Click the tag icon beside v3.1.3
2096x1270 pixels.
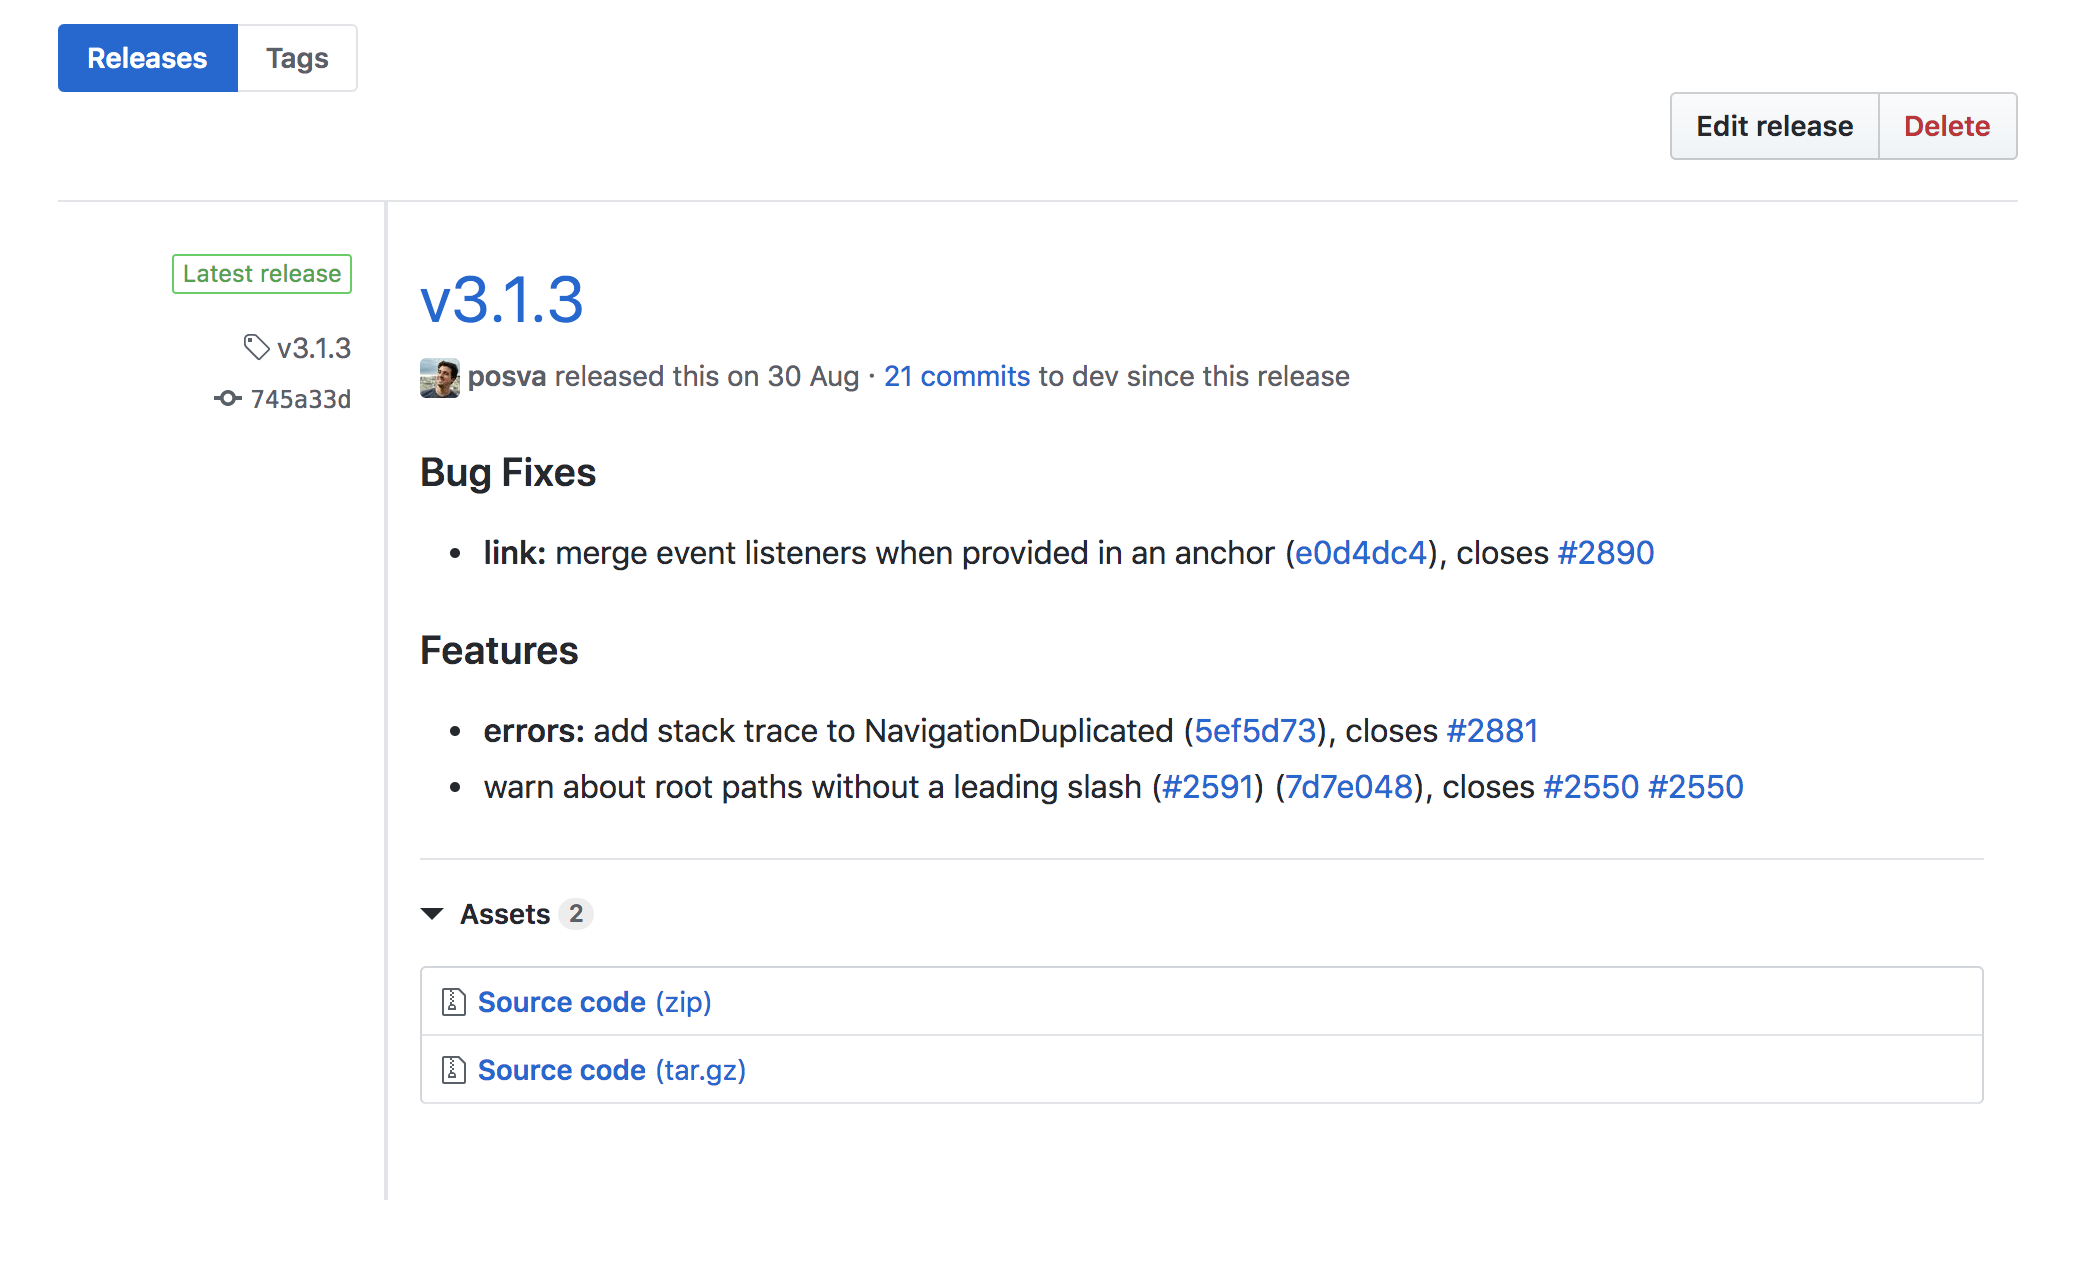pos(256,347)
